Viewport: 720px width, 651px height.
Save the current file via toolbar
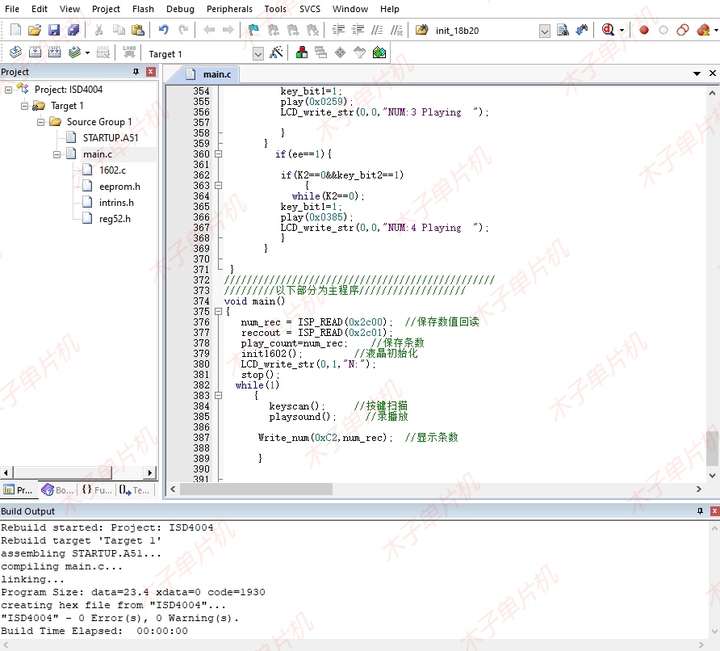54,30
